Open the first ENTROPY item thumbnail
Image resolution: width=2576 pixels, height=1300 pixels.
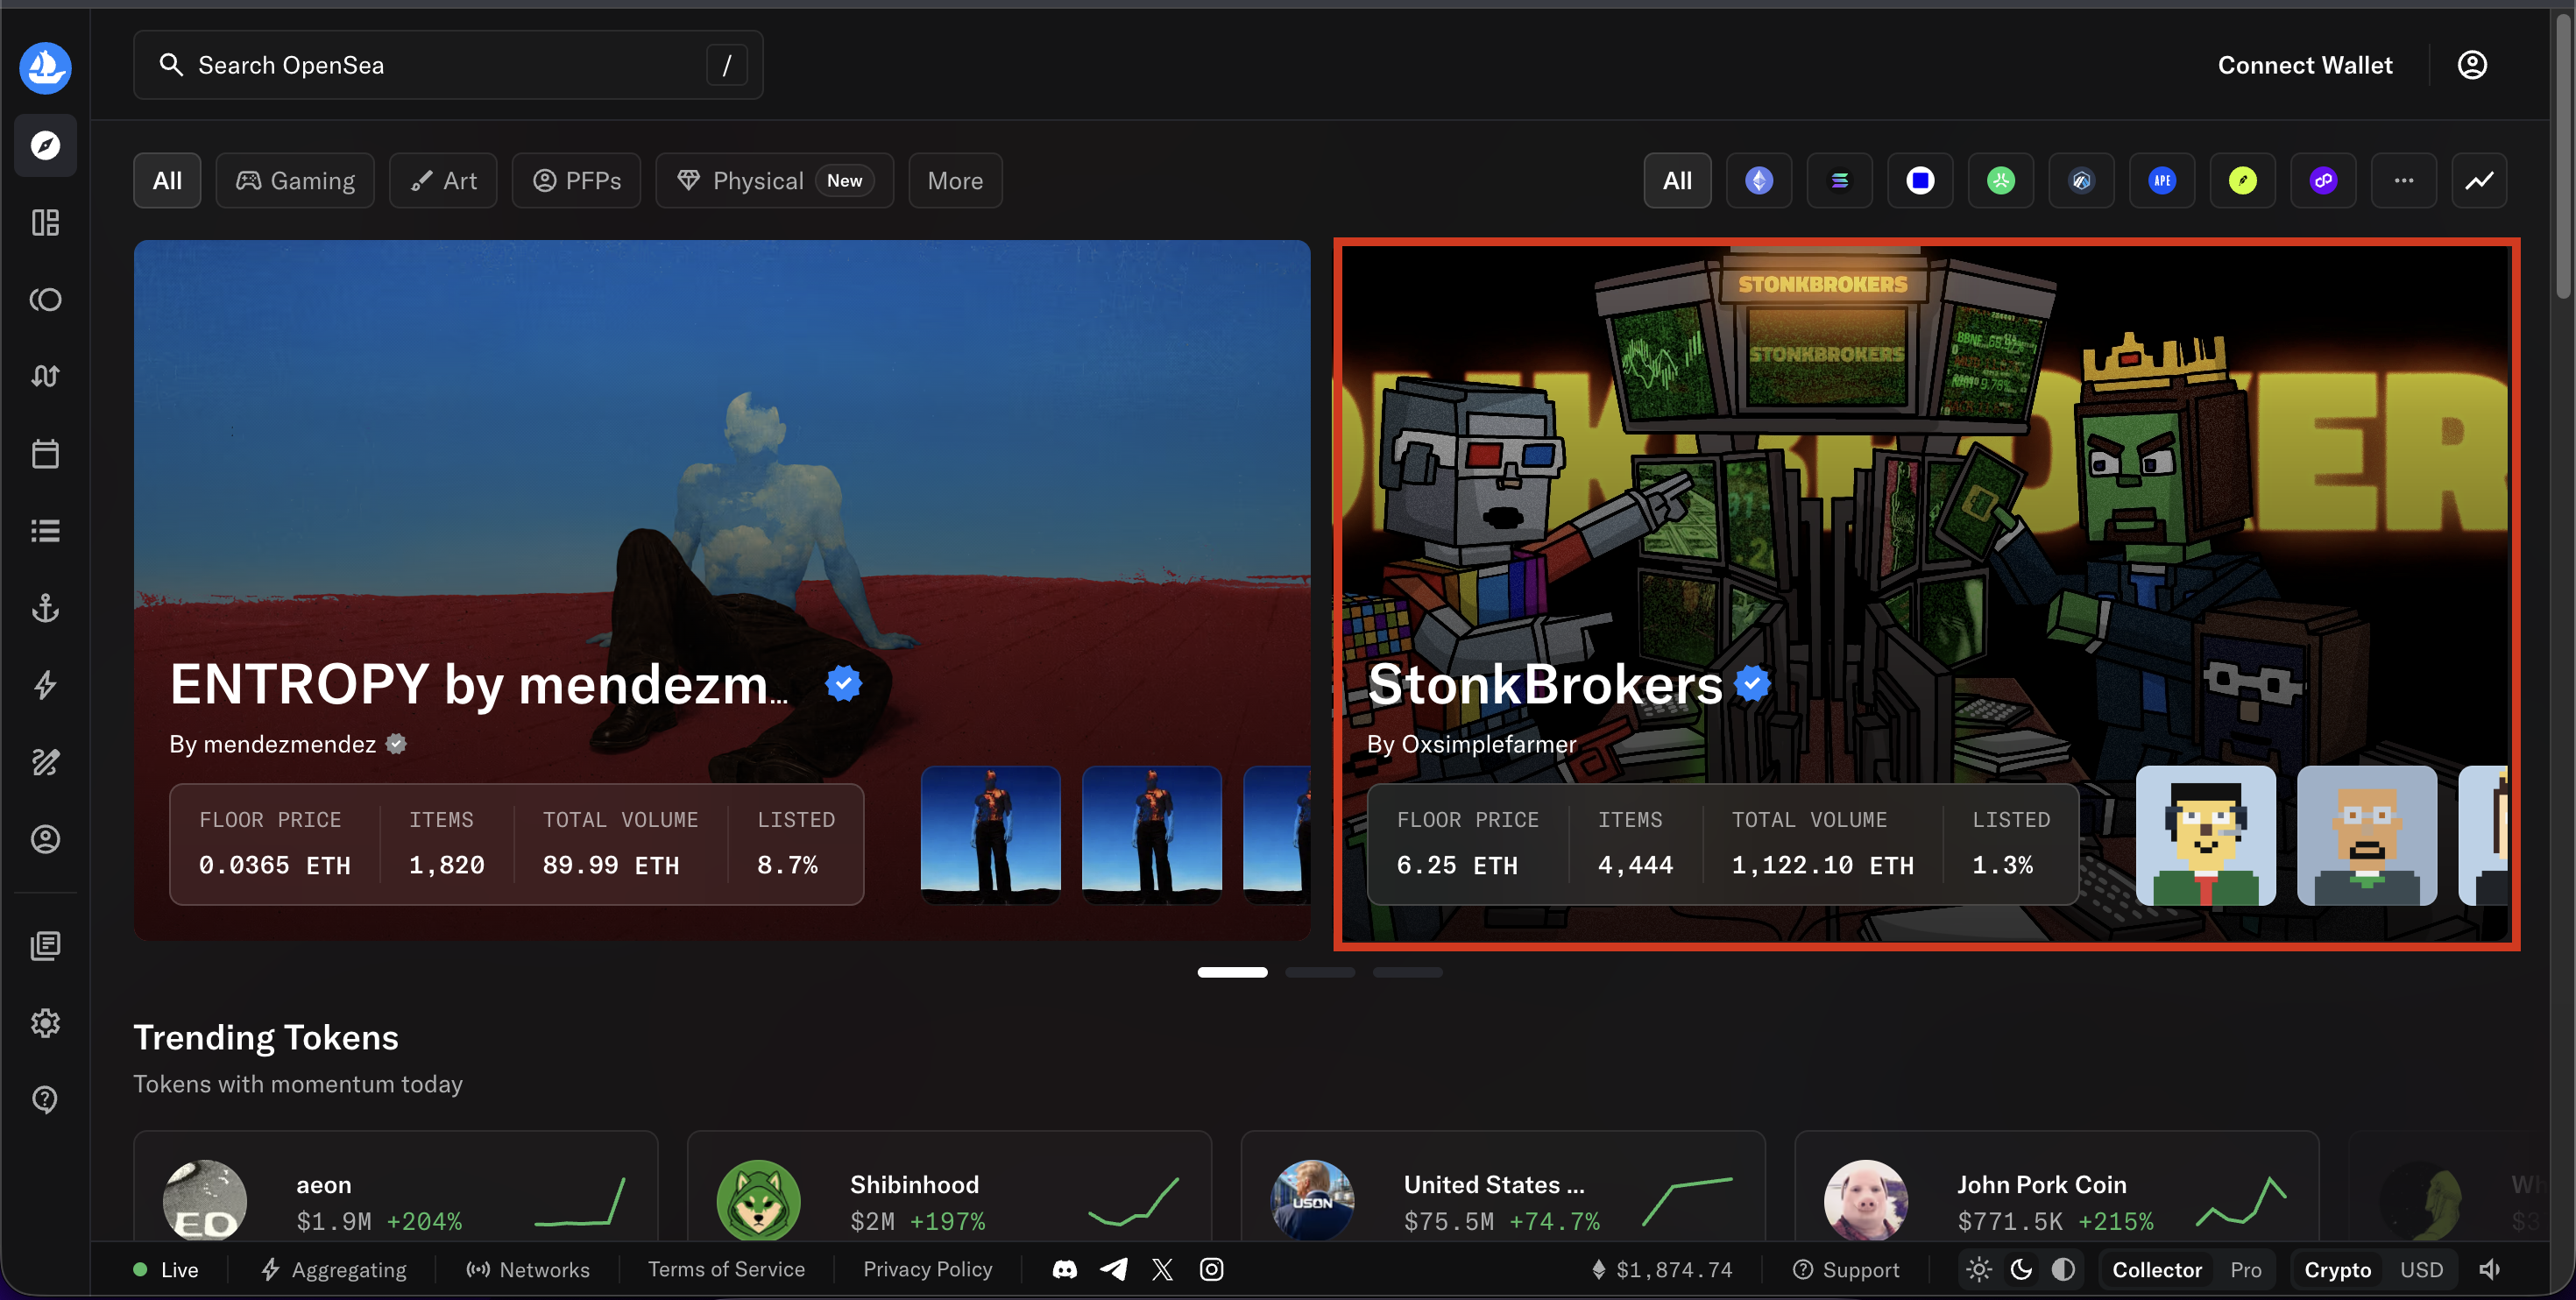click(990, 834)
